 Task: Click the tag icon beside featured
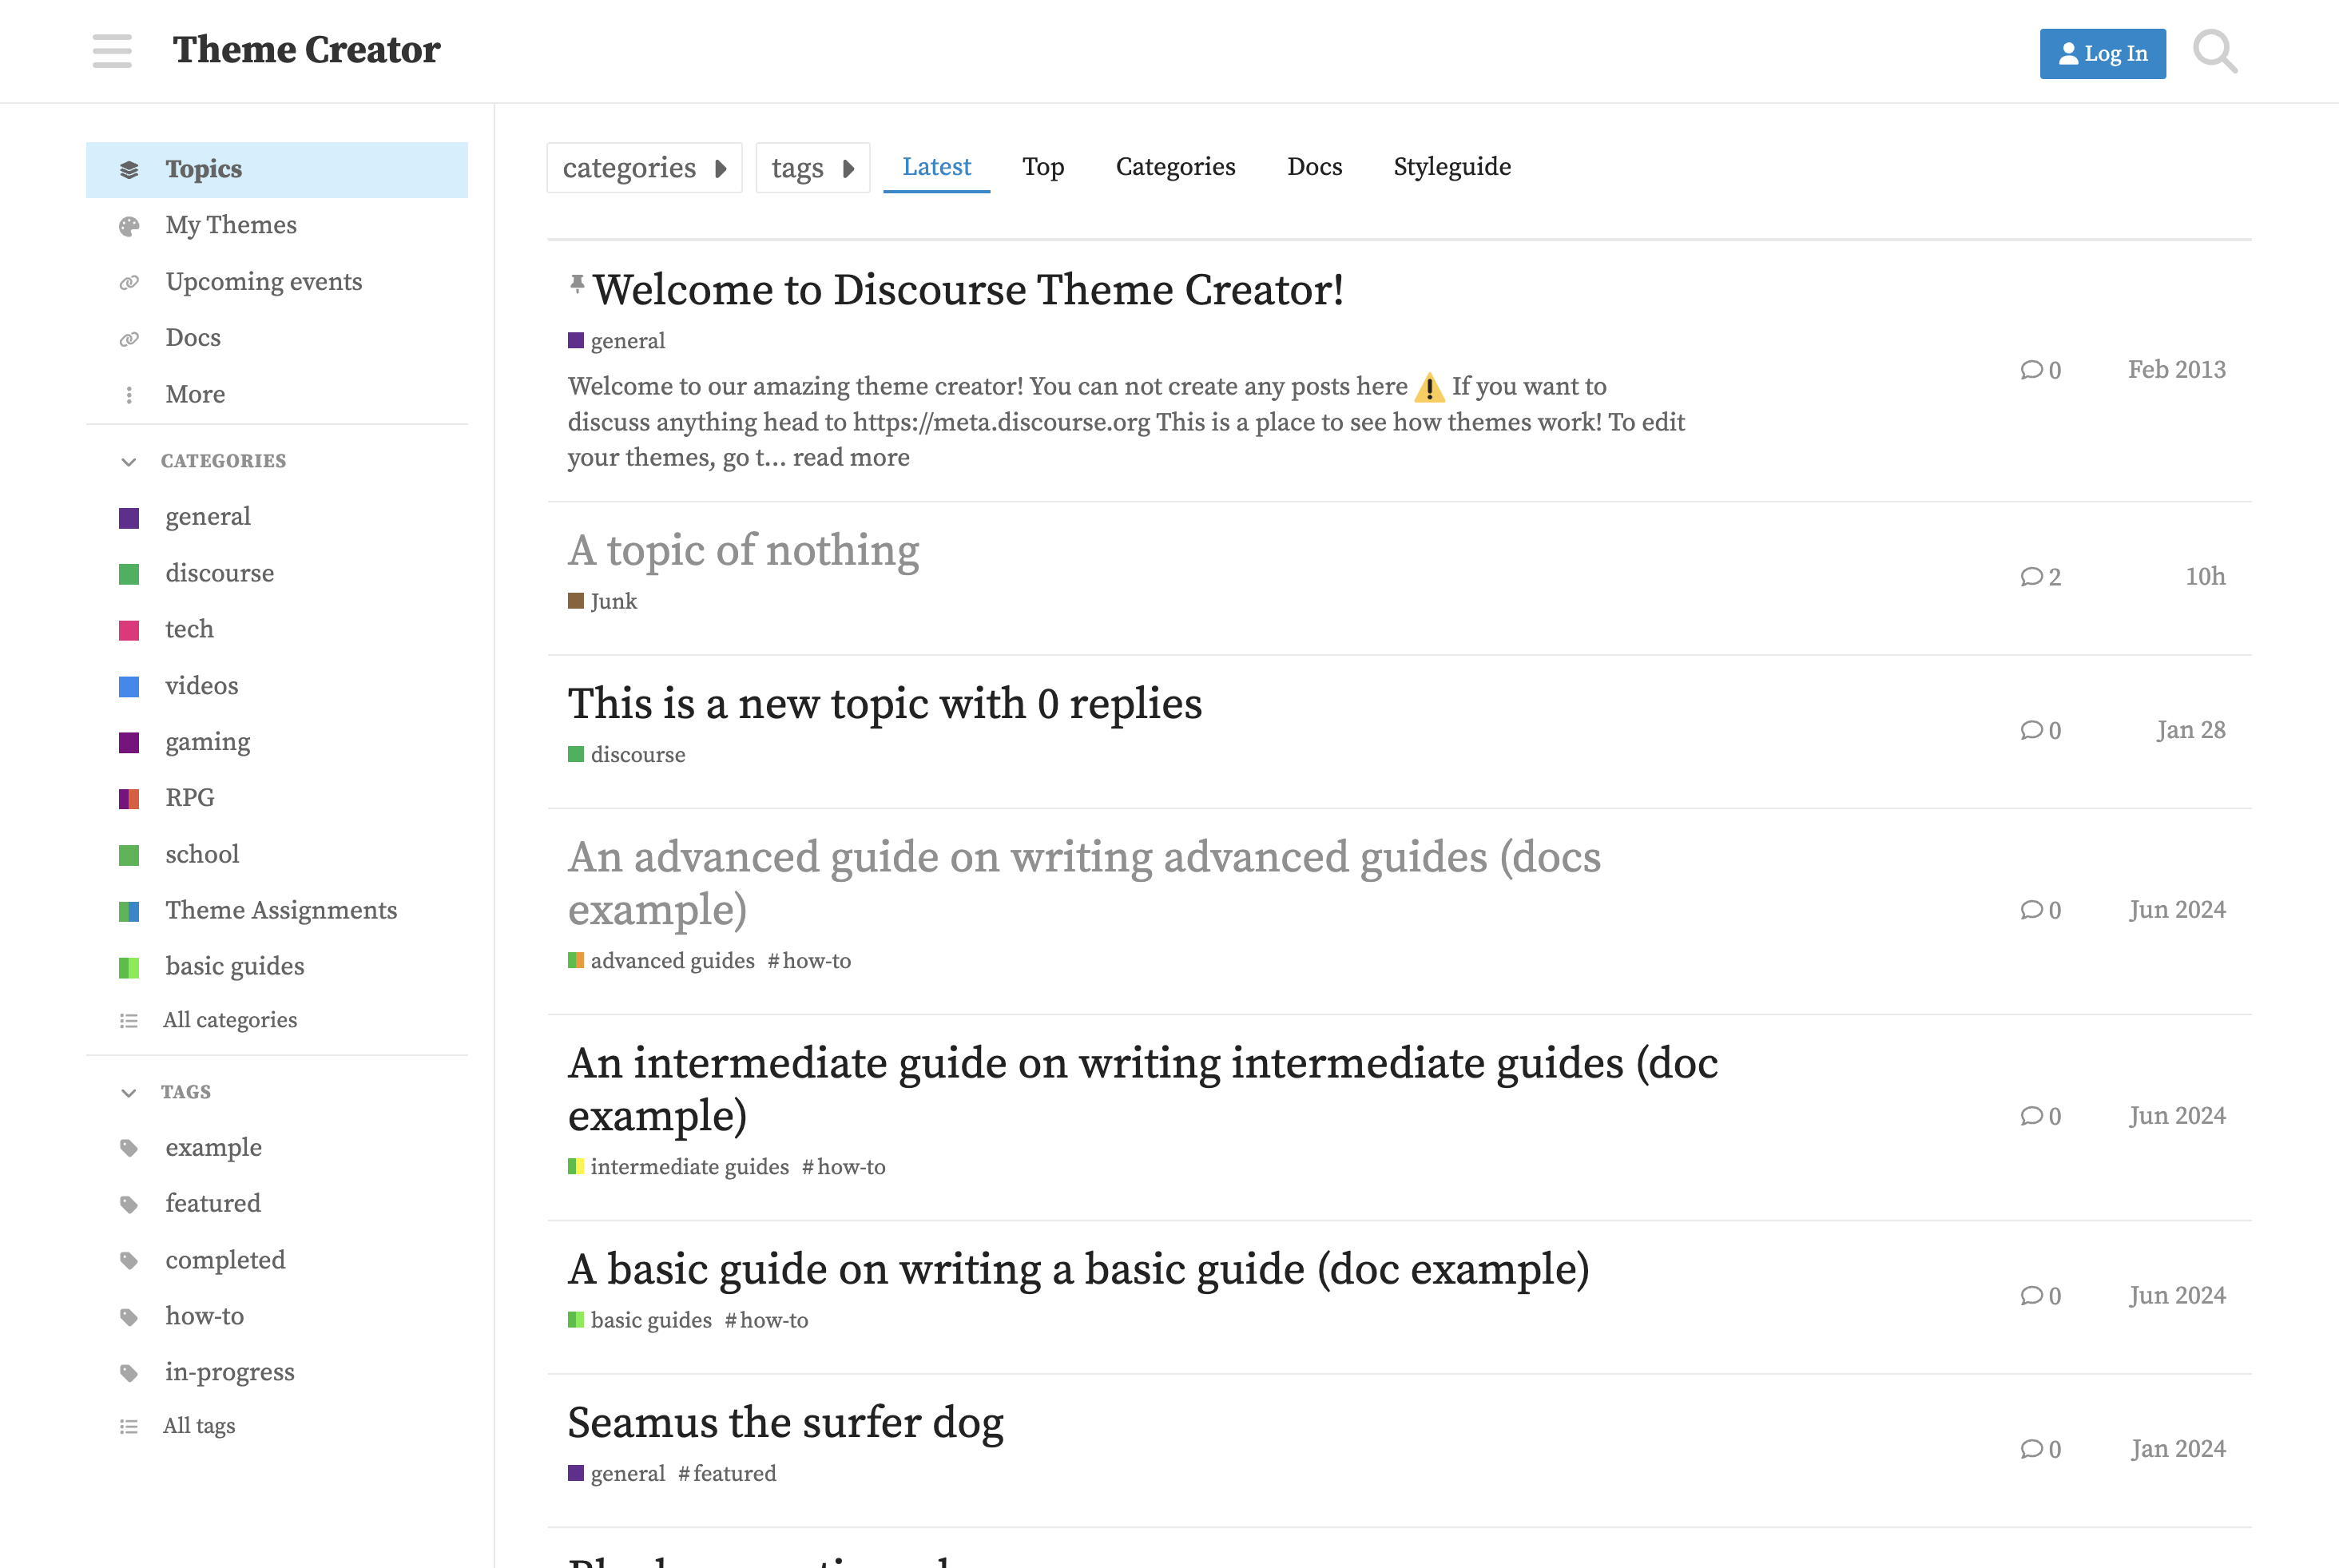[129, 1204]
